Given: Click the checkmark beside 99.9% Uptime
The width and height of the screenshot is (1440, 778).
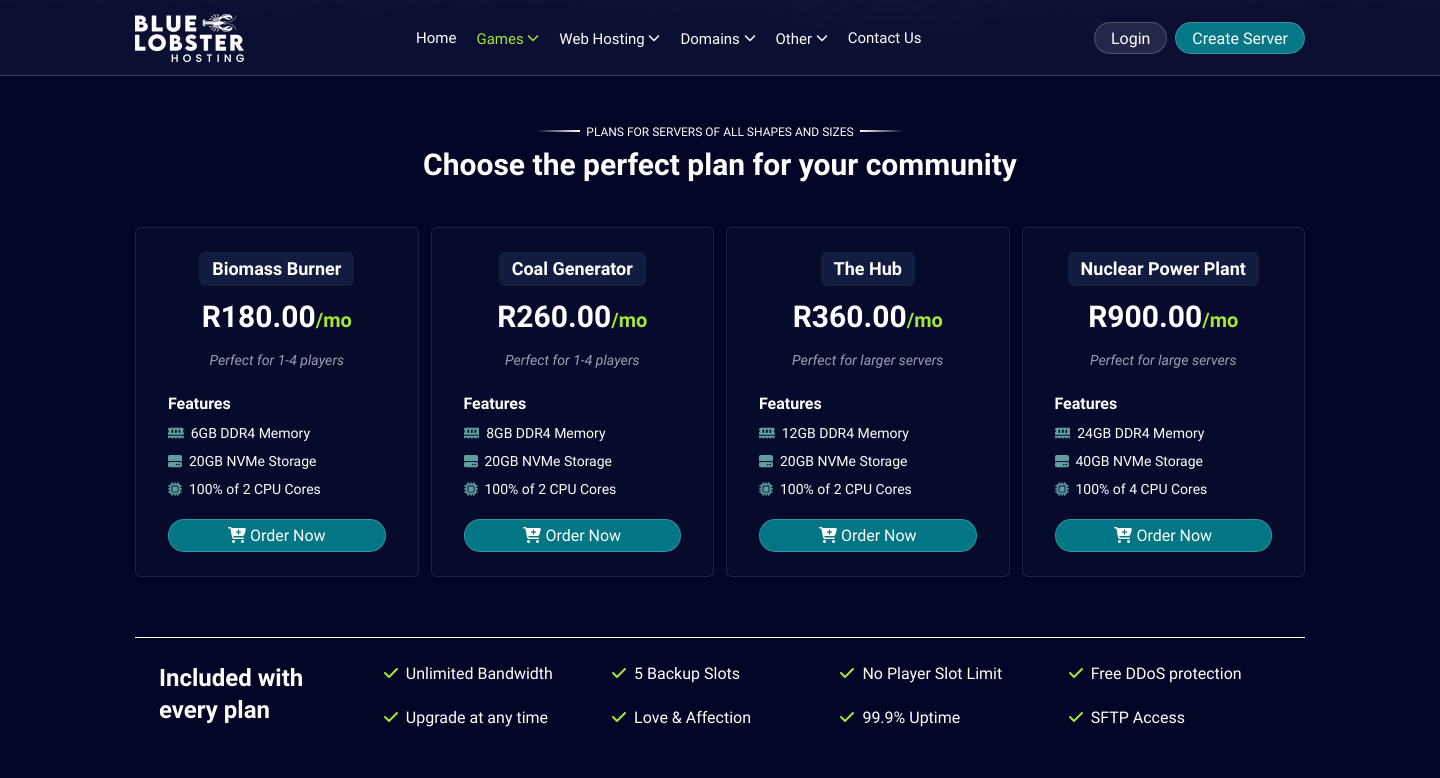Looking at the screenshot, I should click(847, 717).
